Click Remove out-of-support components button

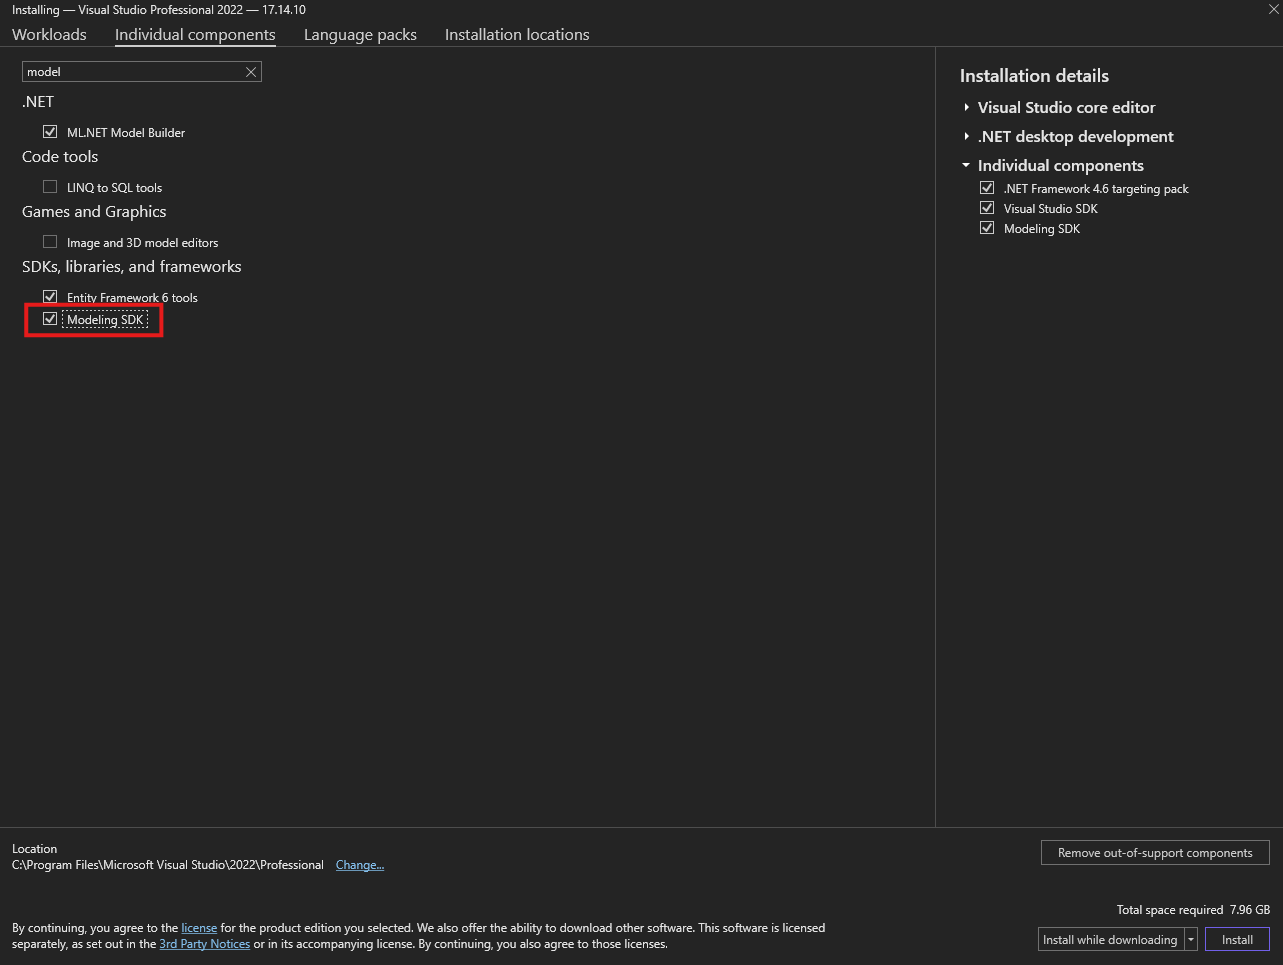pos(1155,852)
